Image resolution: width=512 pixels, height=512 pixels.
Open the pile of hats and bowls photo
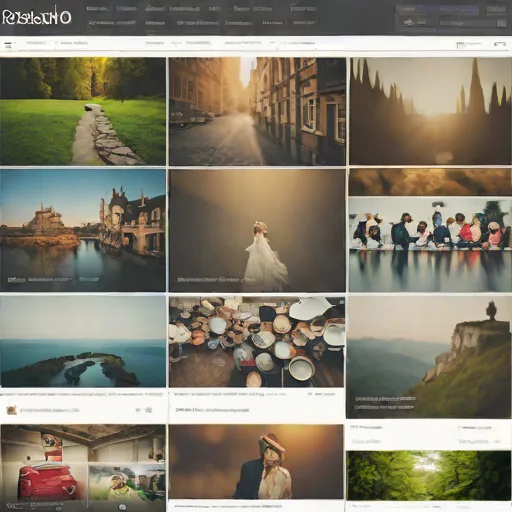click(257, 342)
